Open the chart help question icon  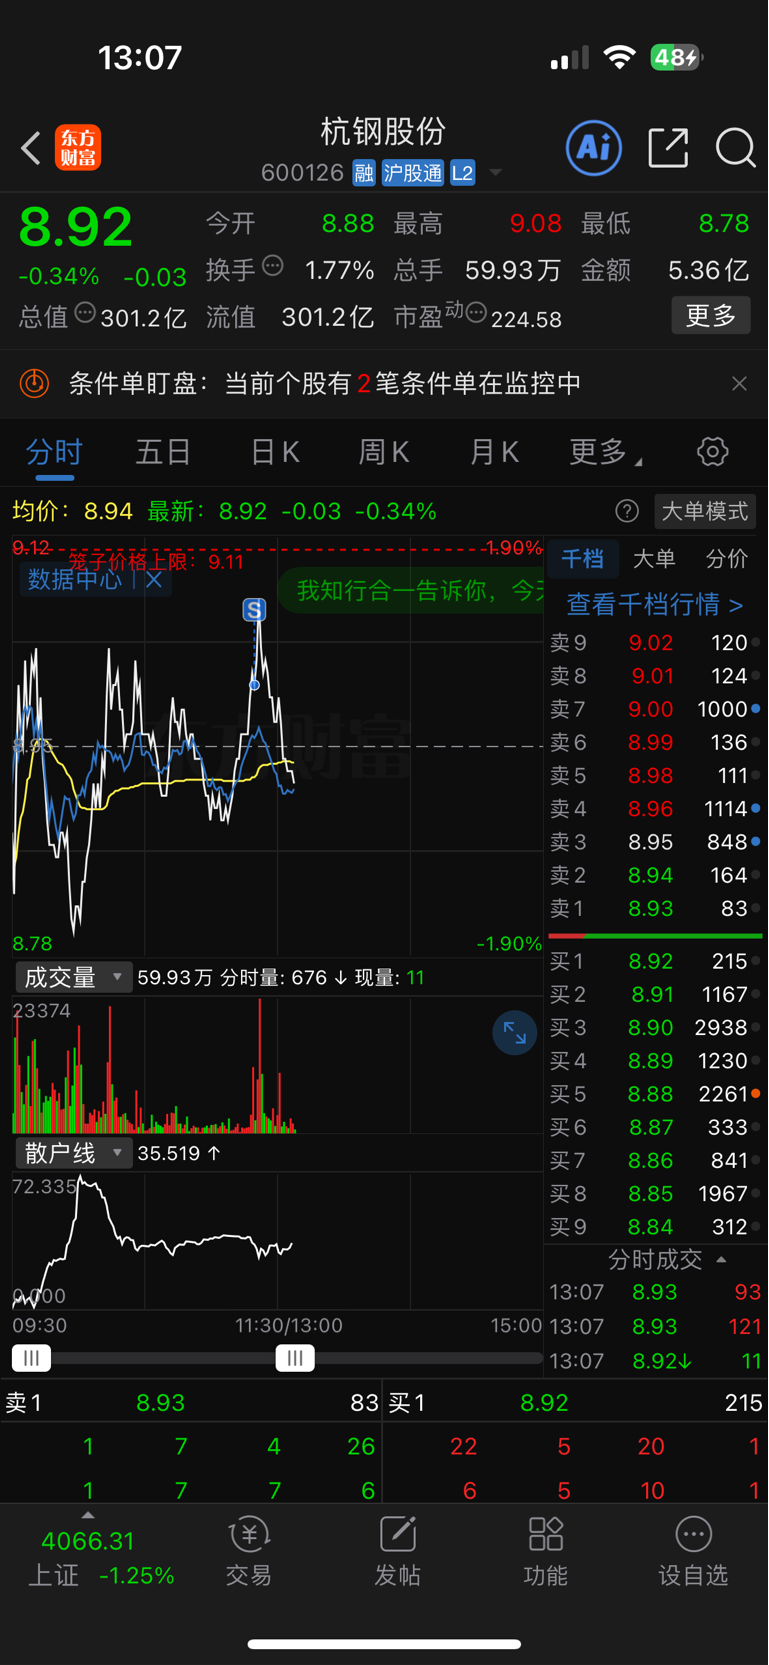(x=627, y=511)
